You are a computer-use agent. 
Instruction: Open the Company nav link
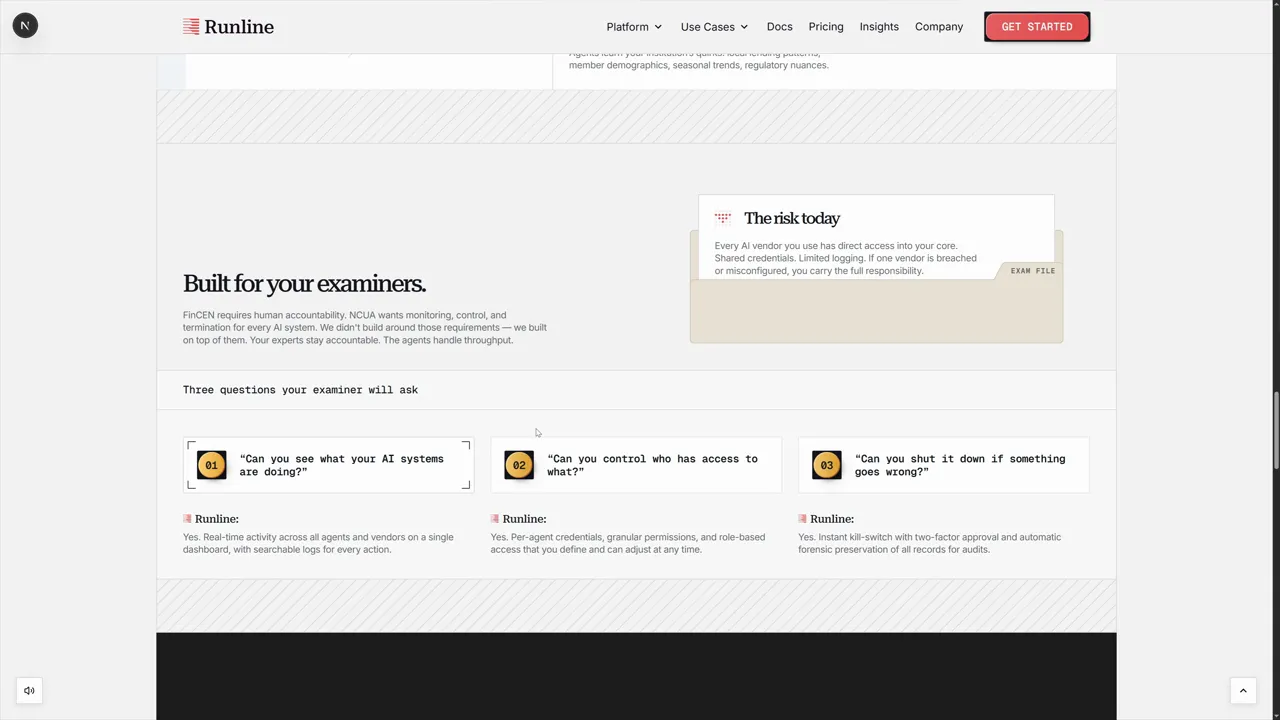click(939, 27)
